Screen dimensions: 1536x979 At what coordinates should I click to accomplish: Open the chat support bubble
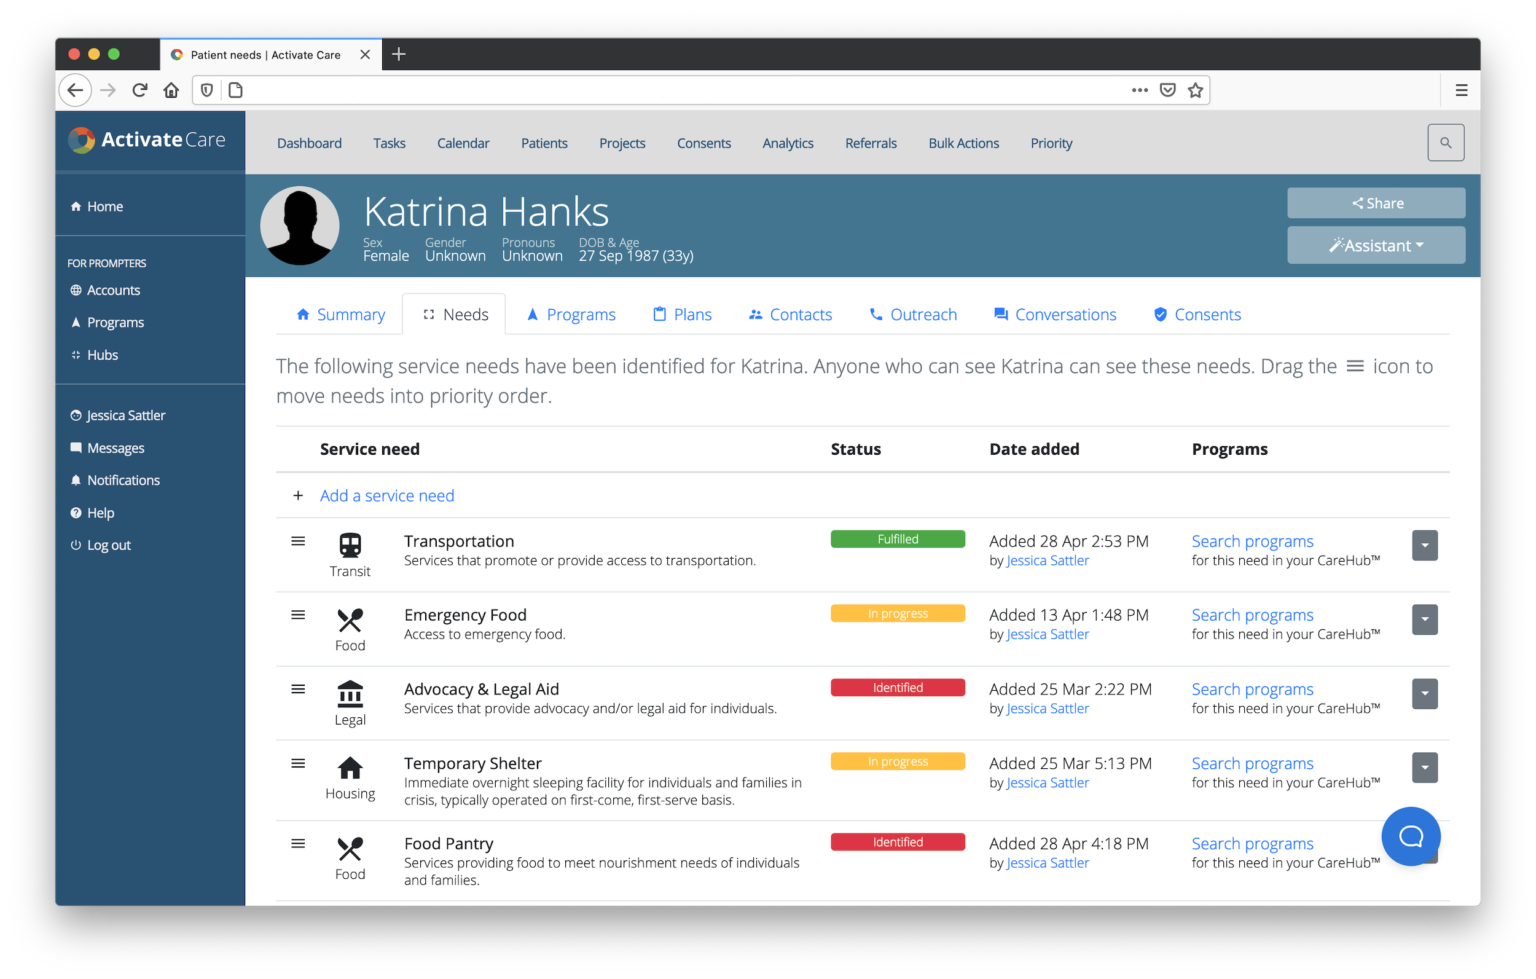coord(1410,836)
